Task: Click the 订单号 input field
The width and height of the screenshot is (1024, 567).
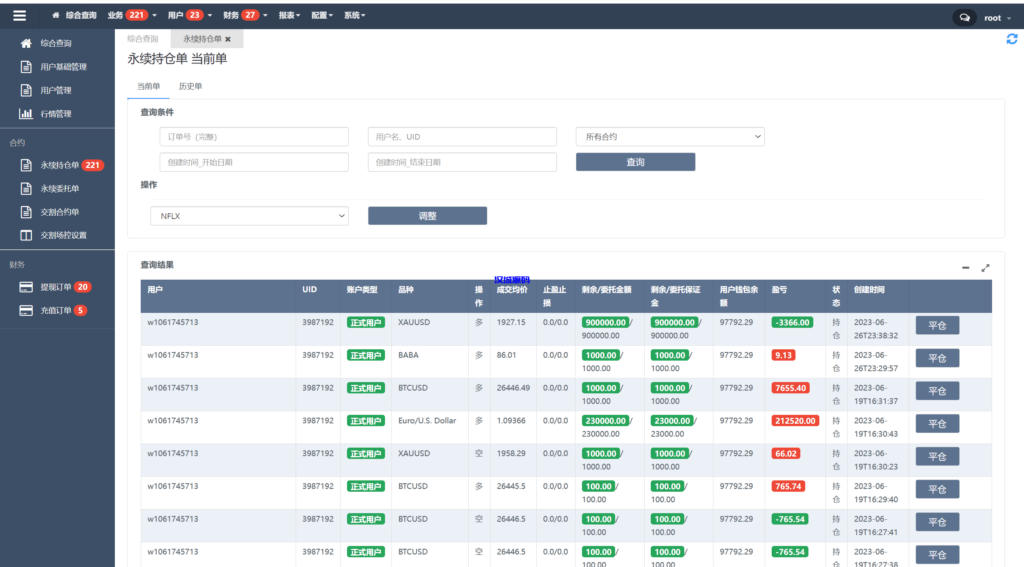Action: pos(254,136)
